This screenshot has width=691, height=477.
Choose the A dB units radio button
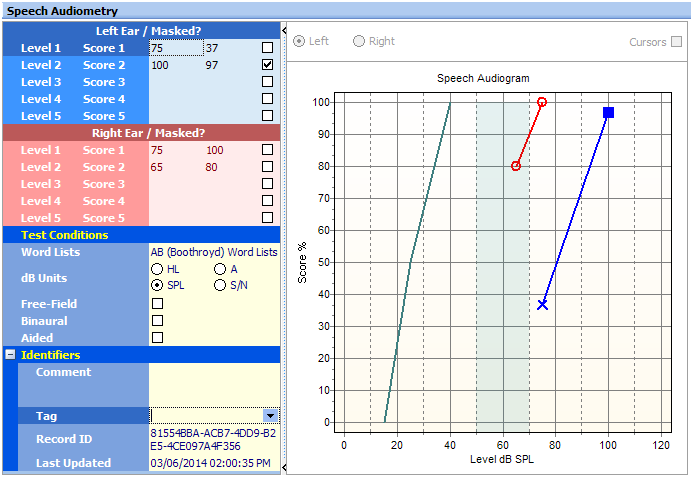coord(220,270)
